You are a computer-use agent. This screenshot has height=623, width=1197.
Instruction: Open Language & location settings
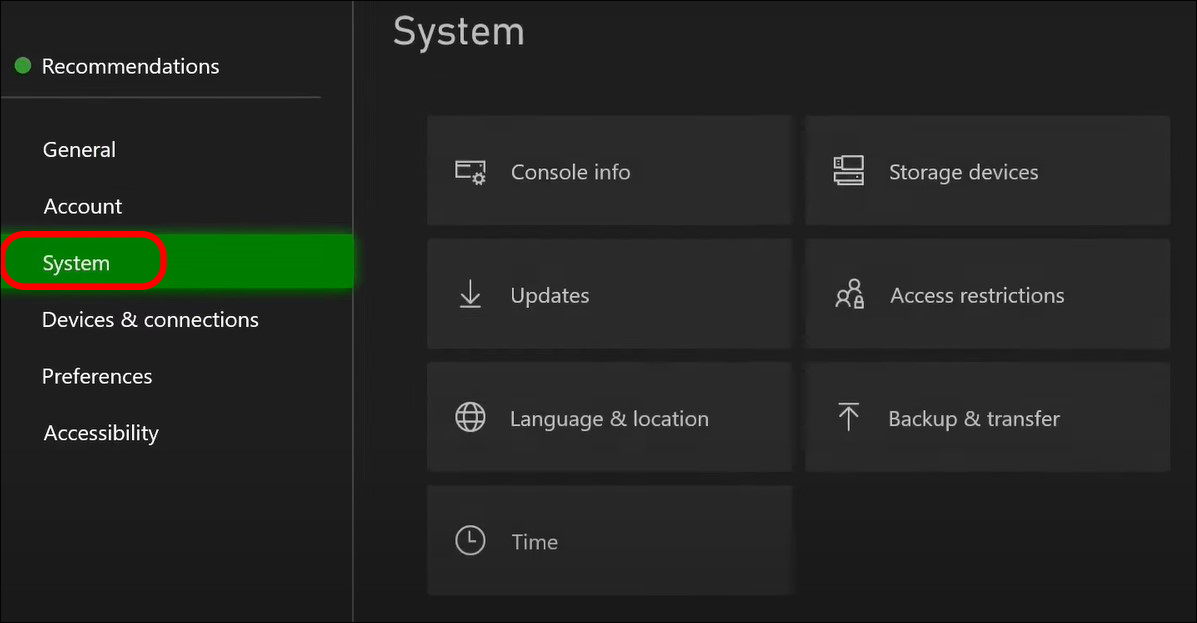tap(609, 417)
